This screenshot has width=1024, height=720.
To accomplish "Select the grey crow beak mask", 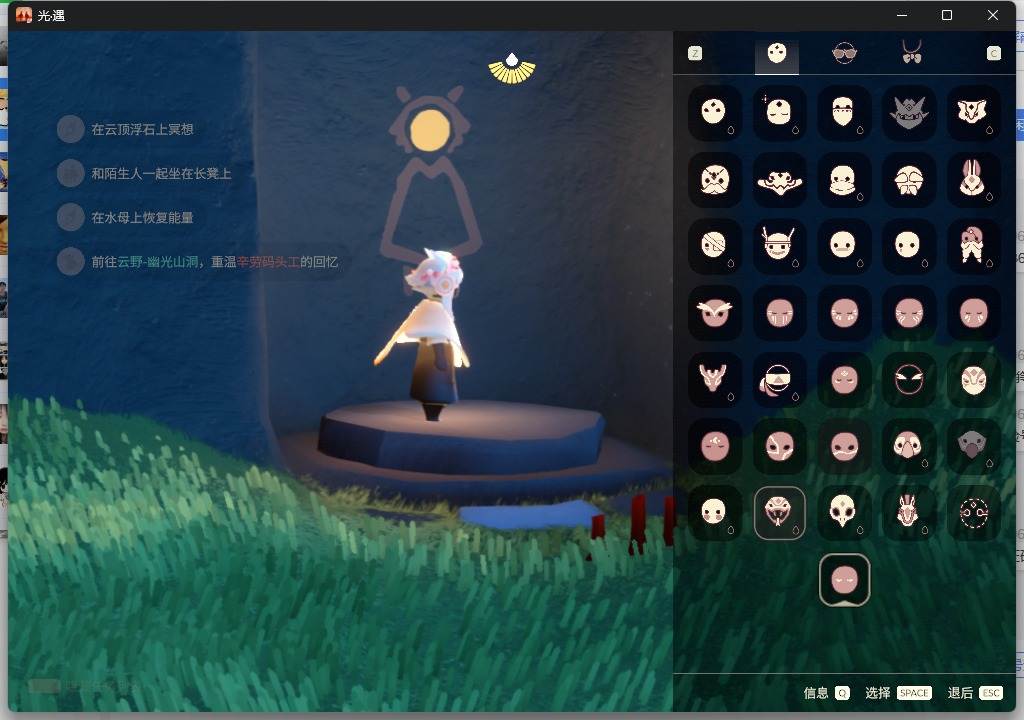I will coord(973,446).
